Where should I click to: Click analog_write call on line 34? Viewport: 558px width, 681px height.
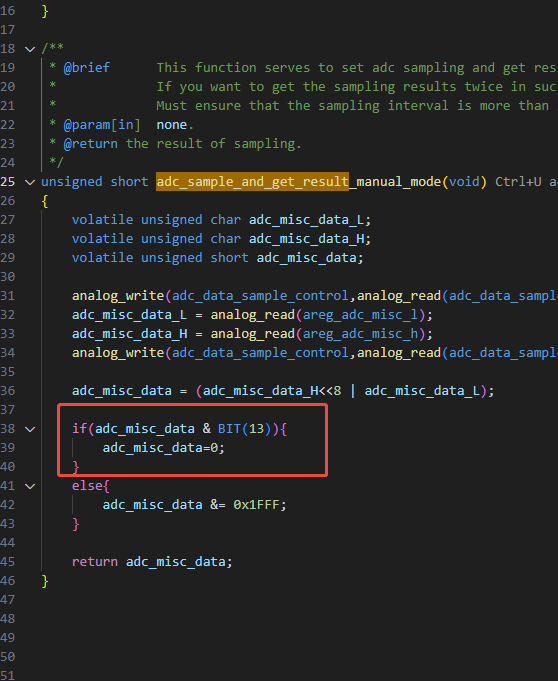[x=118, y=353]
